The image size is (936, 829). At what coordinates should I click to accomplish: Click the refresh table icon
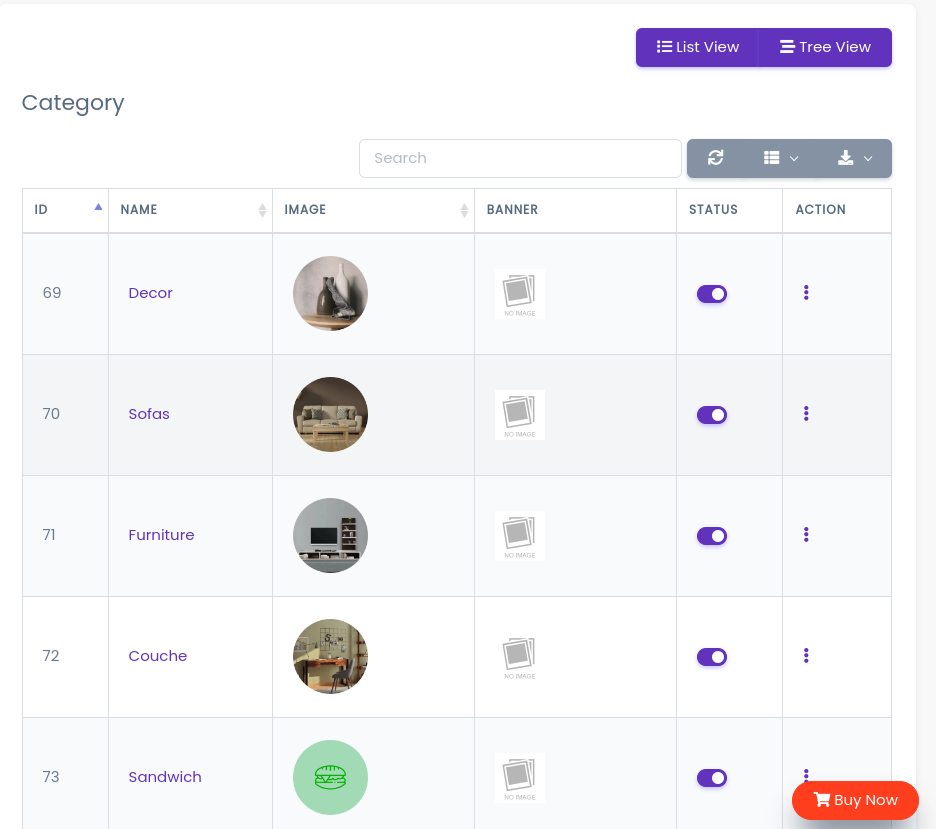(715, 158)
